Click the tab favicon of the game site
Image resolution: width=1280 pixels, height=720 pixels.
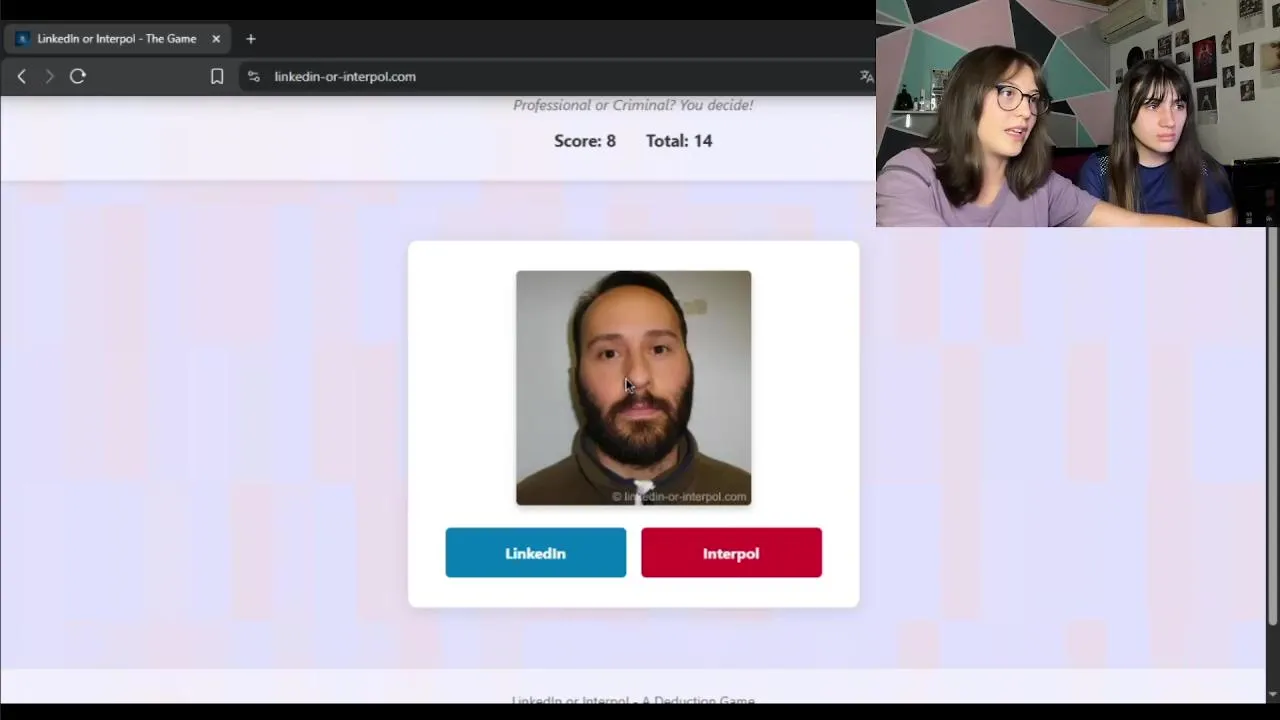22,39
